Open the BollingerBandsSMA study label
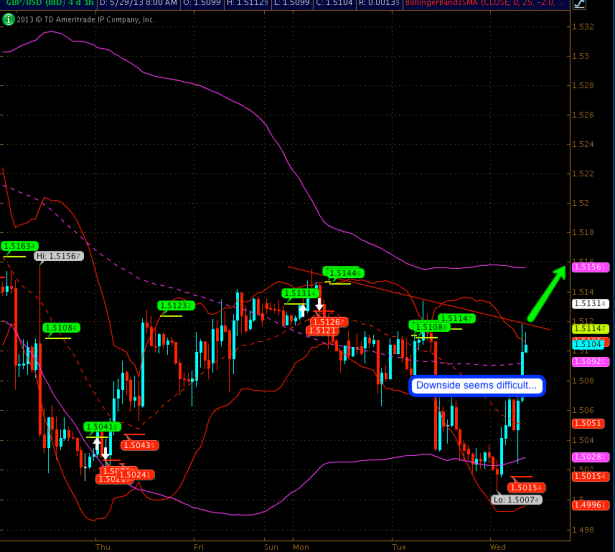Screen dimensions: 615x552 (485, 3)
